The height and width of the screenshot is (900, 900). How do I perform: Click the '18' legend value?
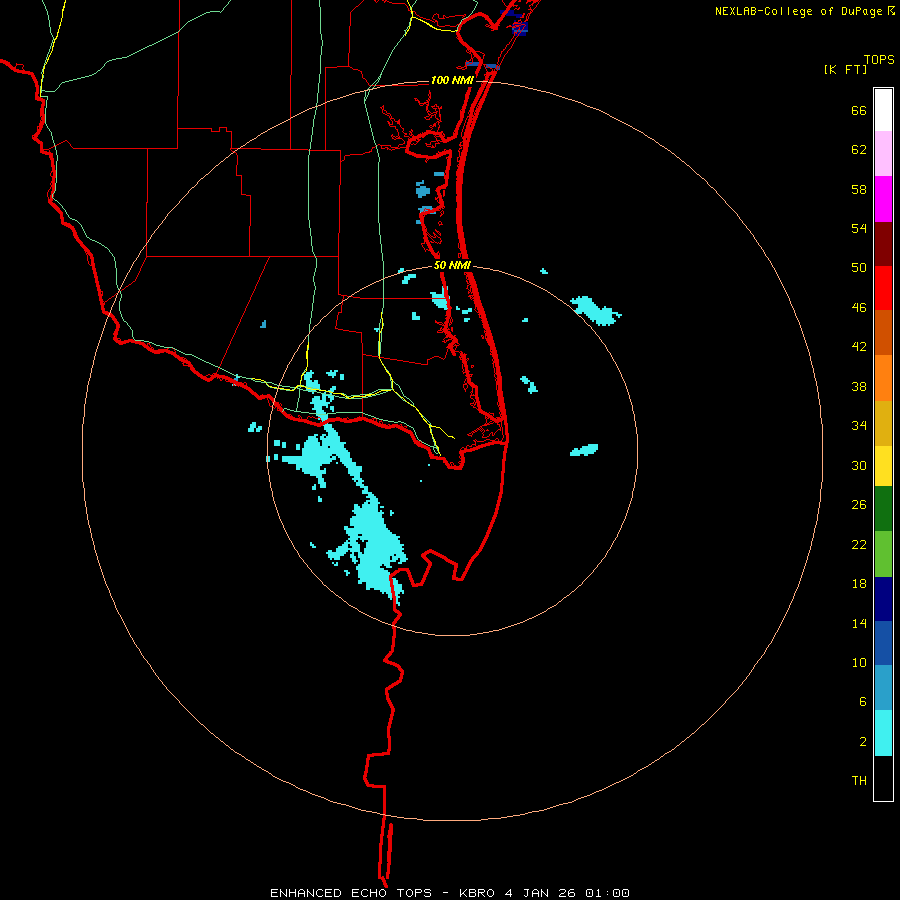click(859, 583)
